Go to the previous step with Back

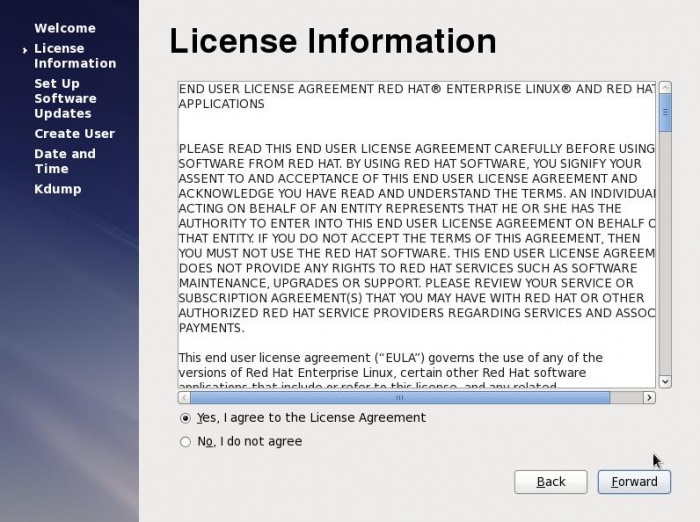pyautogui.click(x=550, y=482)
